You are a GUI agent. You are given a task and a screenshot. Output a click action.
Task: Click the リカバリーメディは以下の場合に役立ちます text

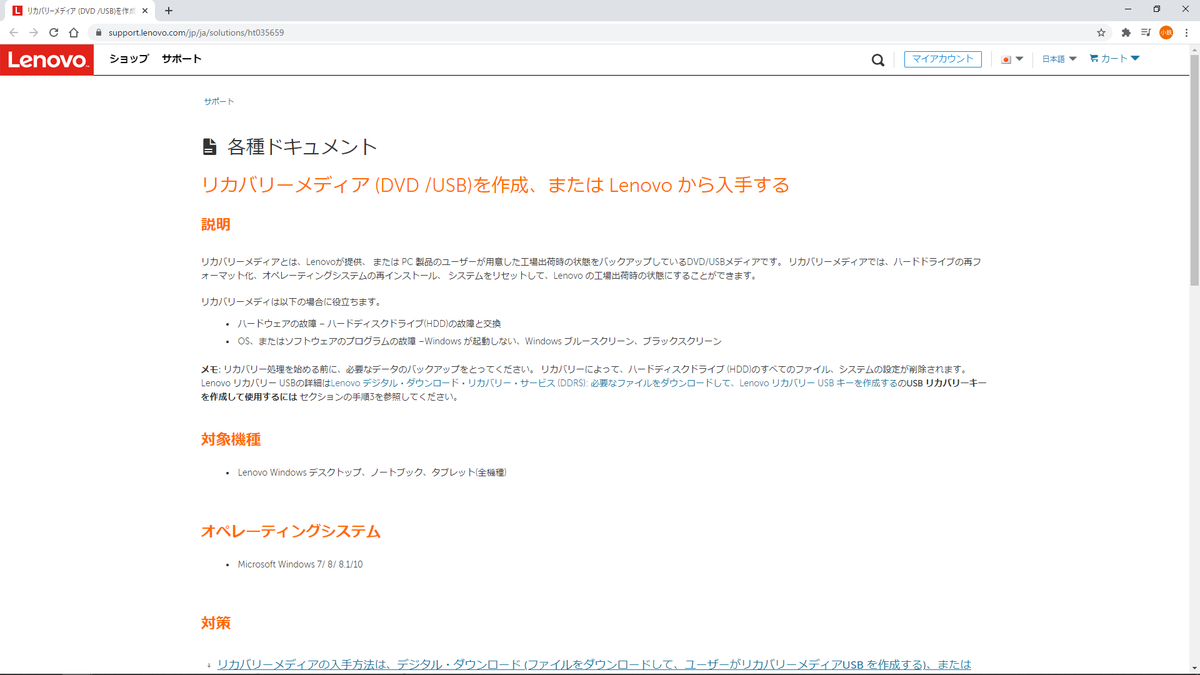[x=291, y=301]
